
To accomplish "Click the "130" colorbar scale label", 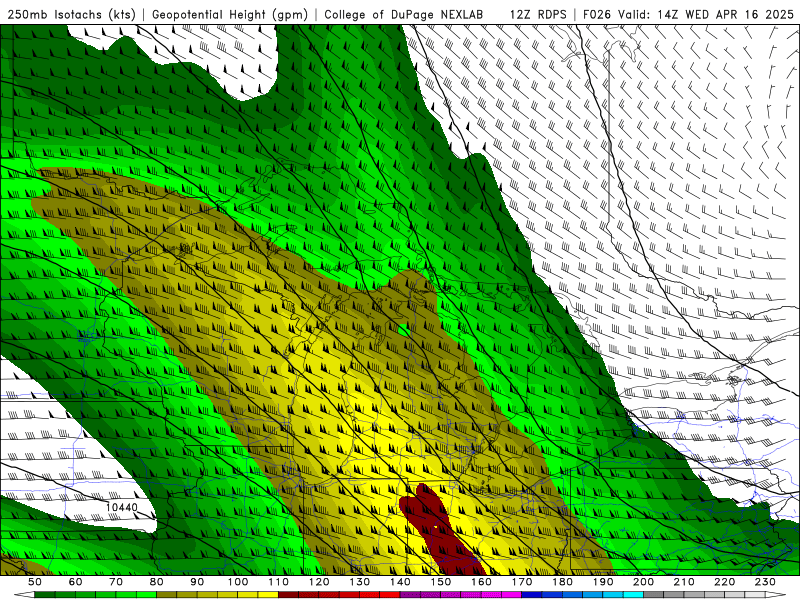I will (x=360, y=582).
